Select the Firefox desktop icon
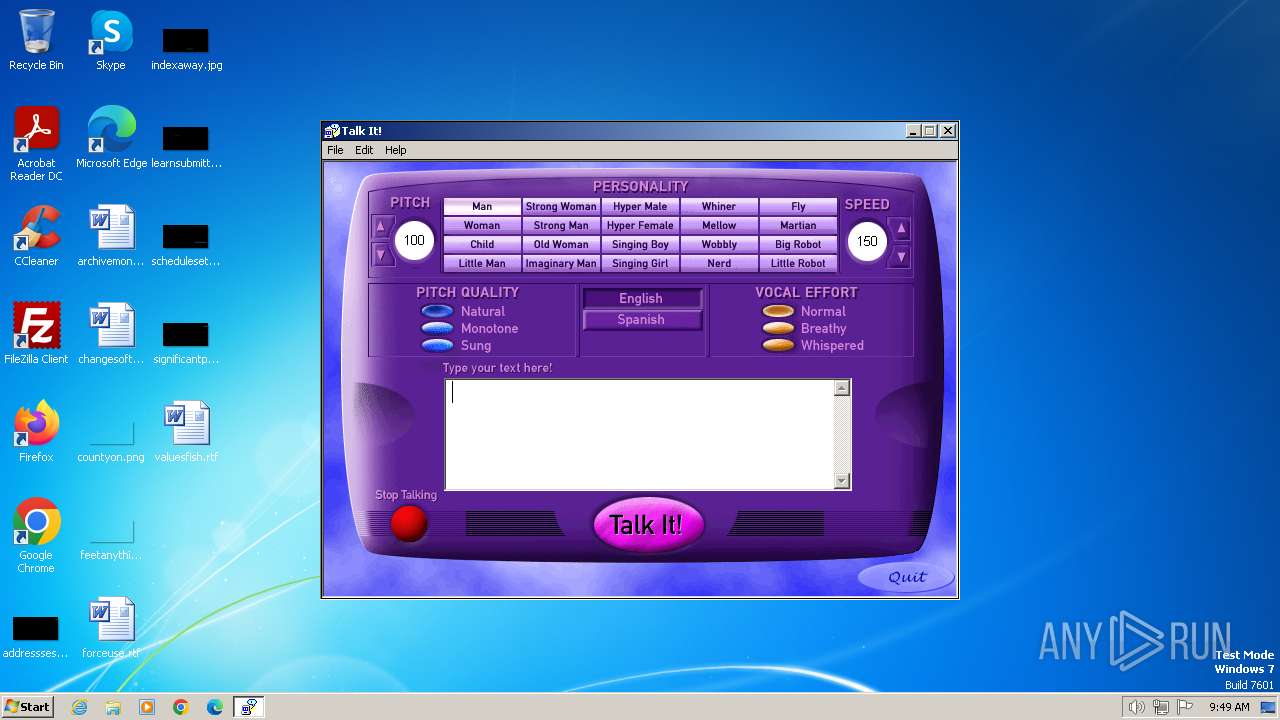Viewport: 1280px width, 720px height. 36,432
